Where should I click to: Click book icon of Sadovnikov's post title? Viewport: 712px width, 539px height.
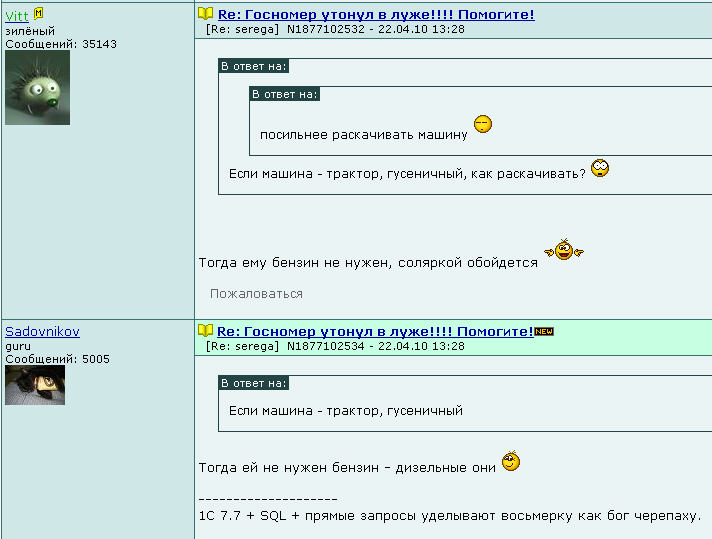pyautogui.click(x=205, y=330)
